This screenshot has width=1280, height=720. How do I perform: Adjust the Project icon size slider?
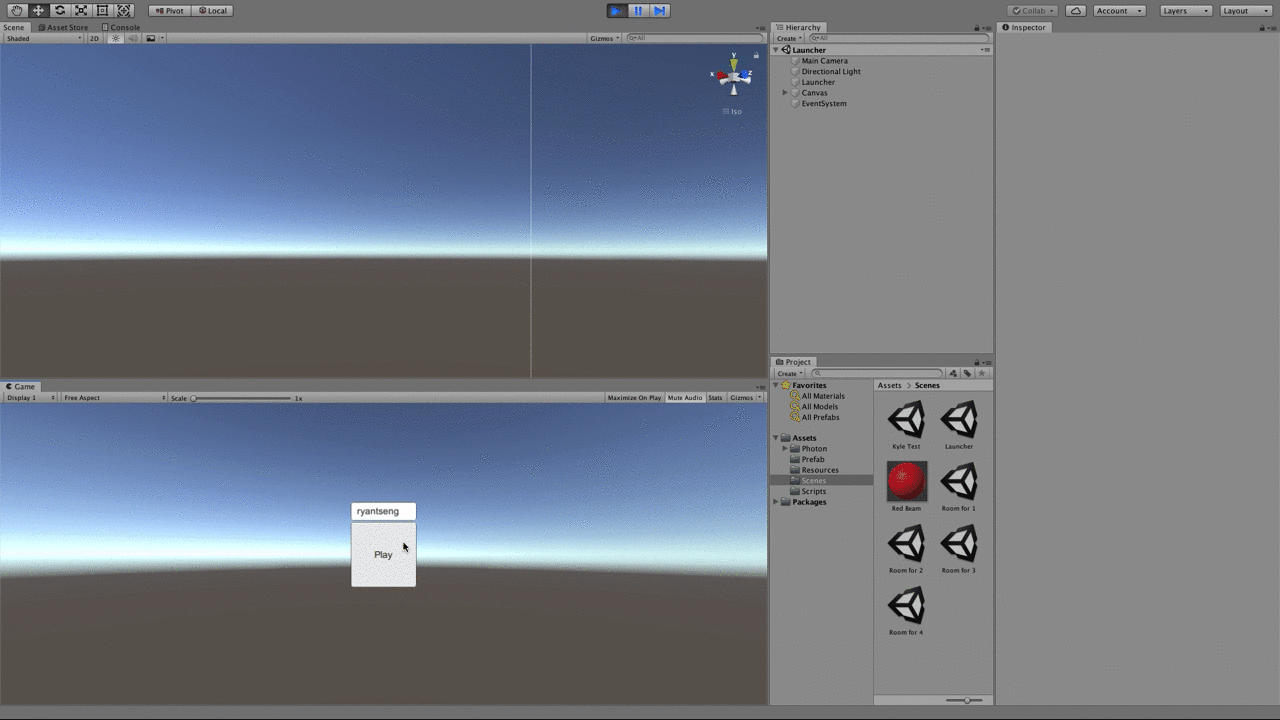965,700
